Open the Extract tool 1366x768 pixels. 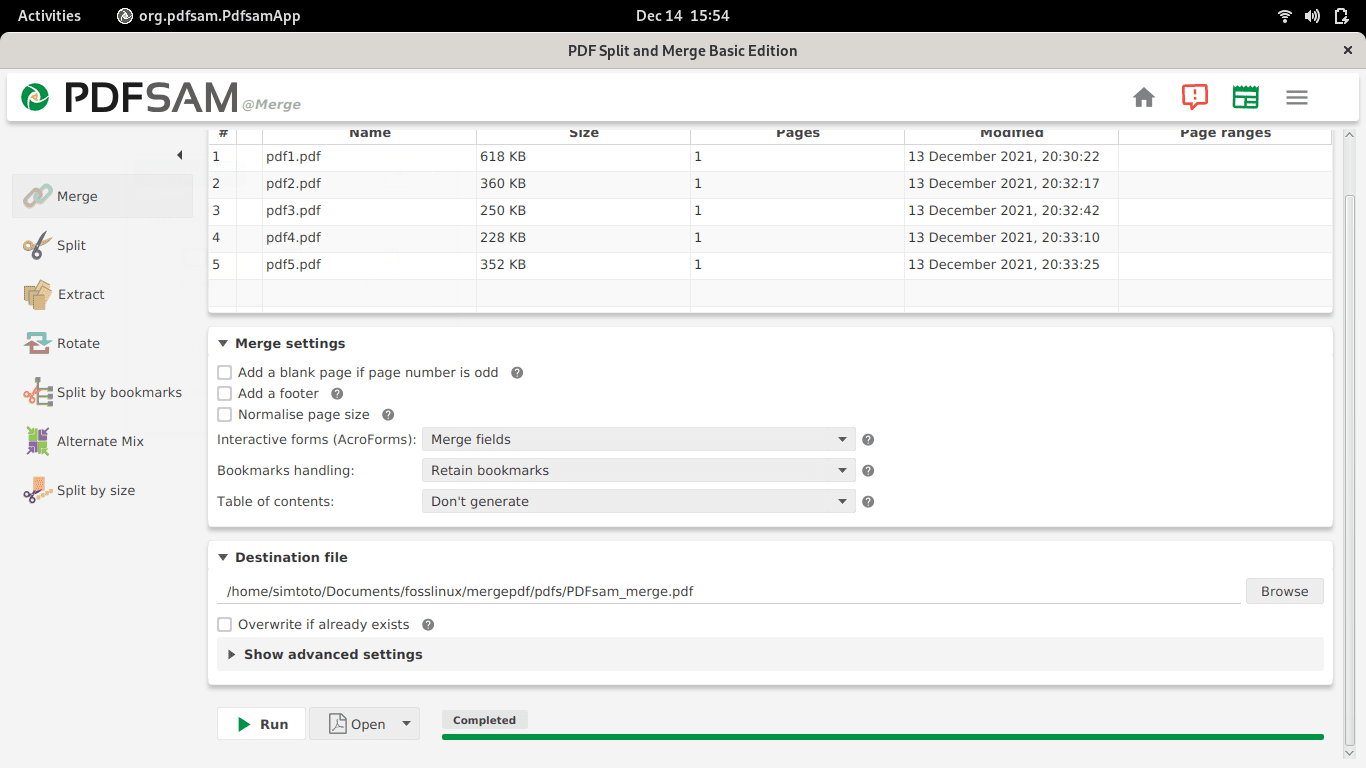(x=80, y=294)
